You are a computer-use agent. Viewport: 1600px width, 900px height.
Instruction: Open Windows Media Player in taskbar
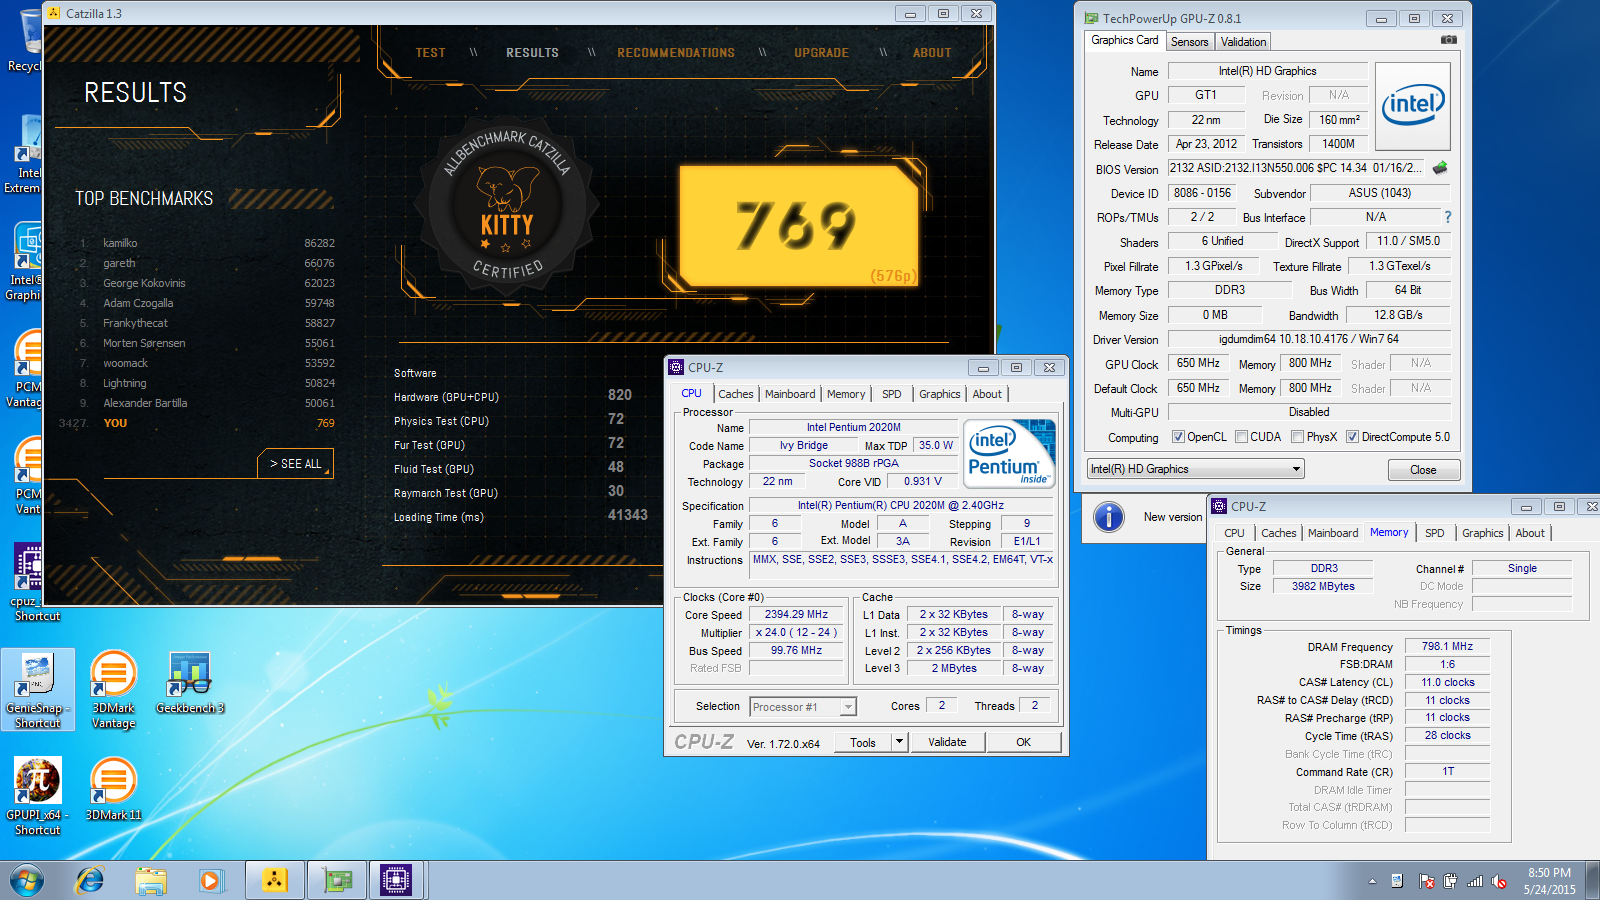[210, 881]
